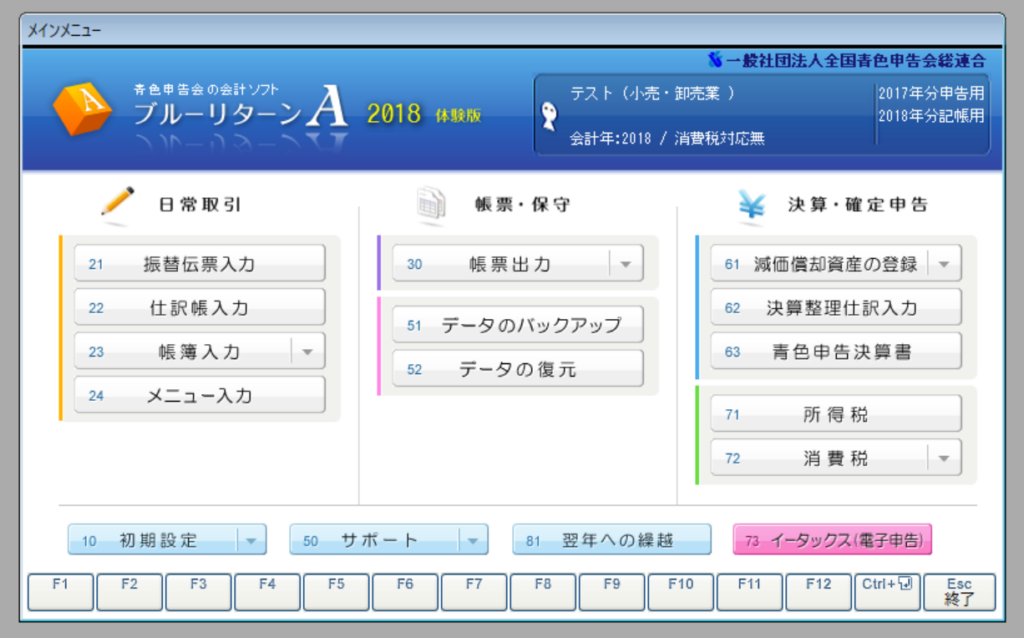Open 初期設定 button
The width and height of the screenshot is (1024, 638).
(x=153, y=539)
